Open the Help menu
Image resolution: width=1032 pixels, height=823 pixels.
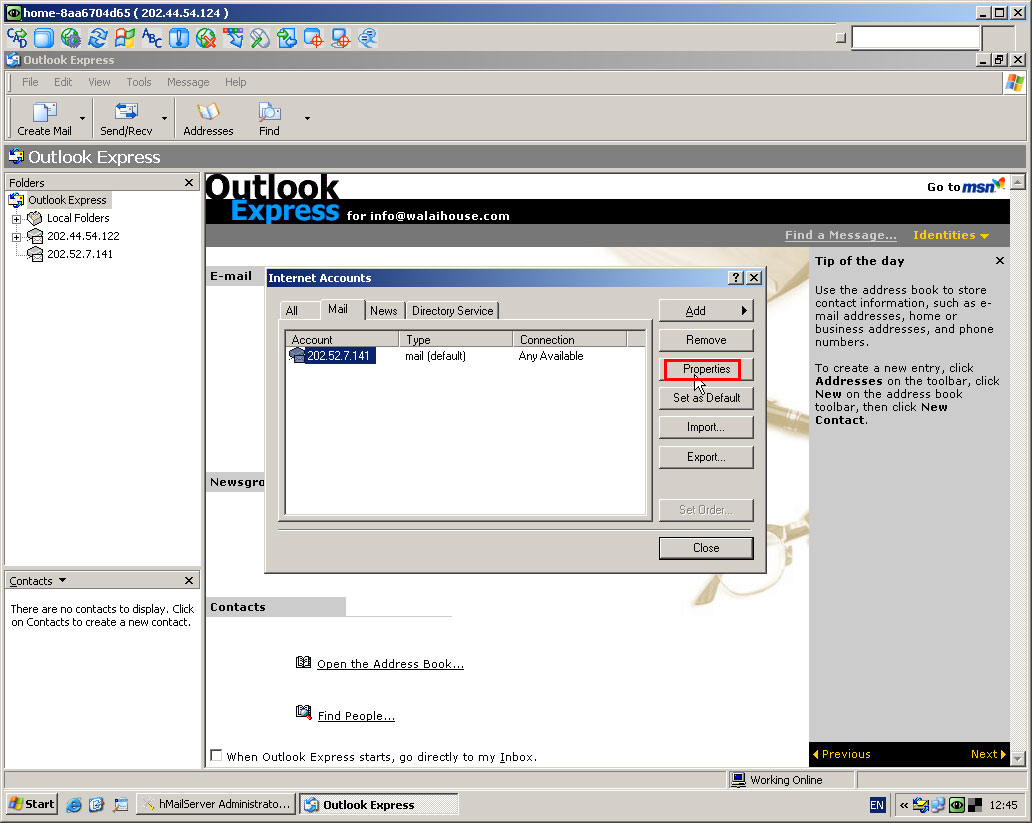[x=235, y=82]
